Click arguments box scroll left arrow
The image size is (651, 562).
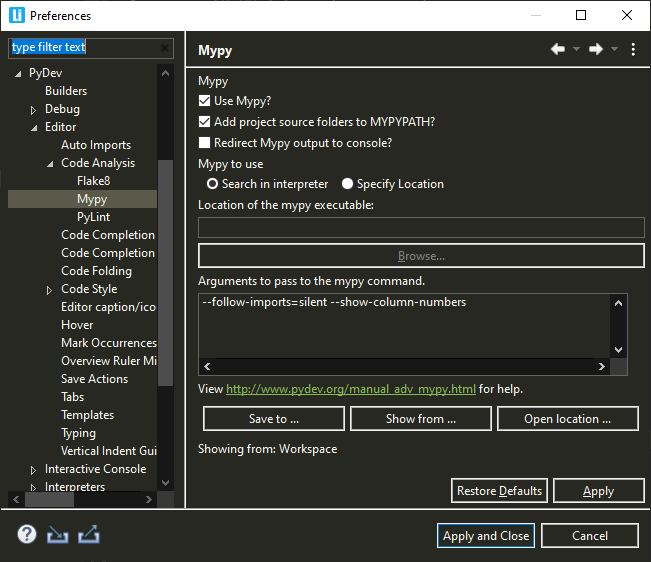207,367
